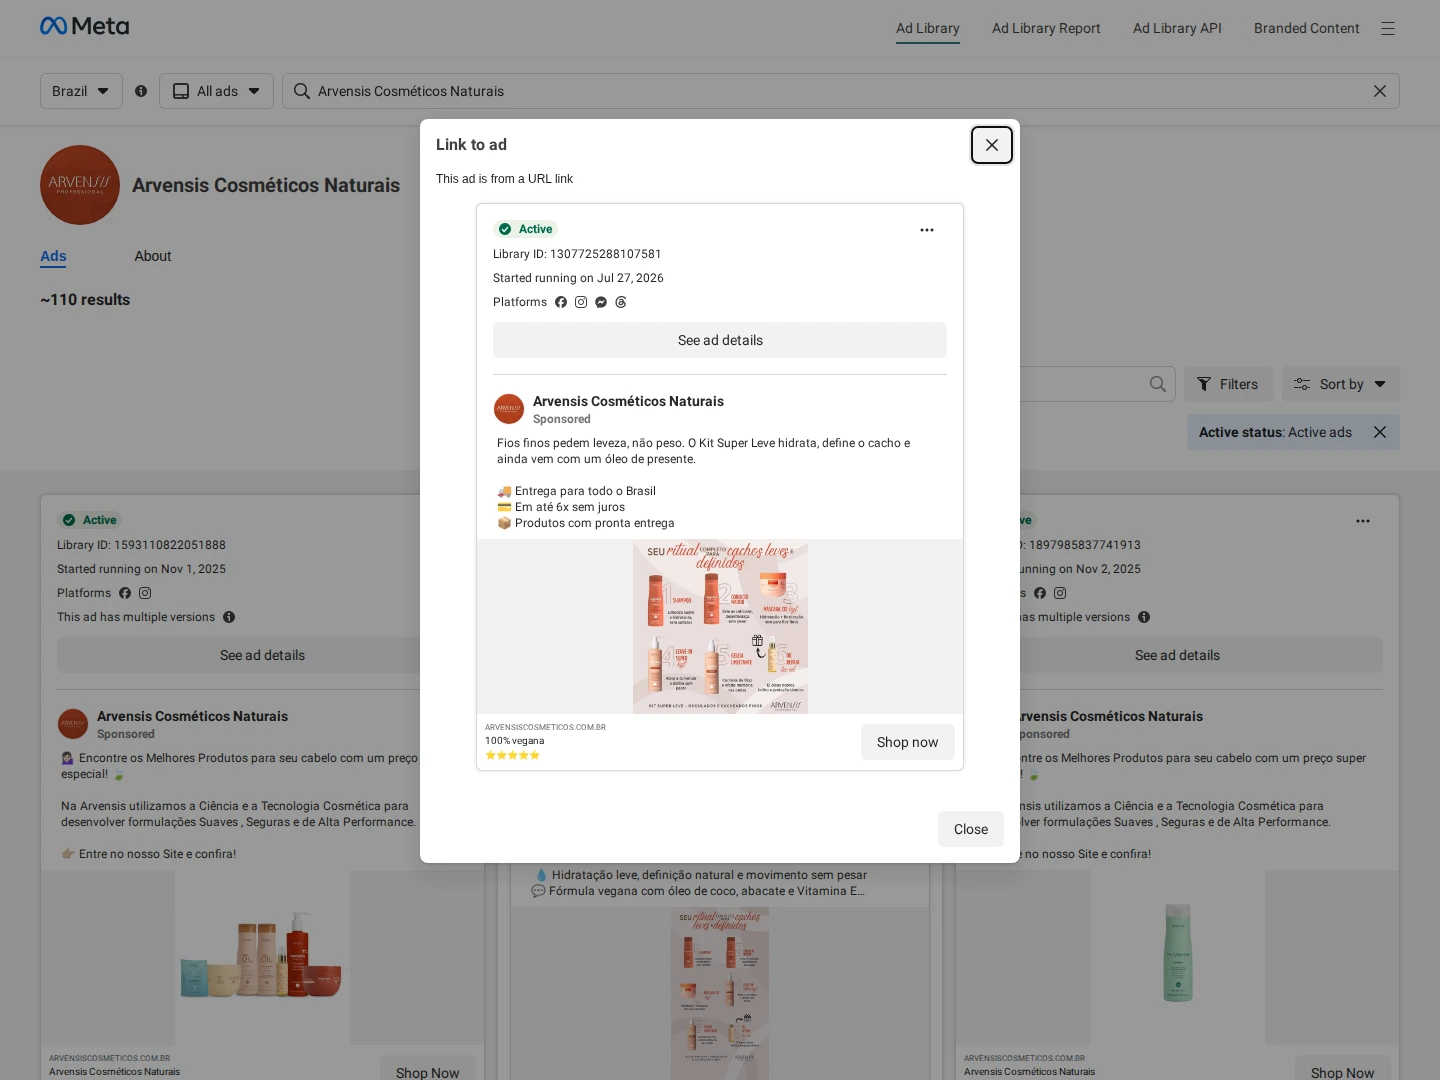Open advertiser name link on ad 1593110822051888
This screenshot has width=1440, height=1080.
[x=192, y=716]
